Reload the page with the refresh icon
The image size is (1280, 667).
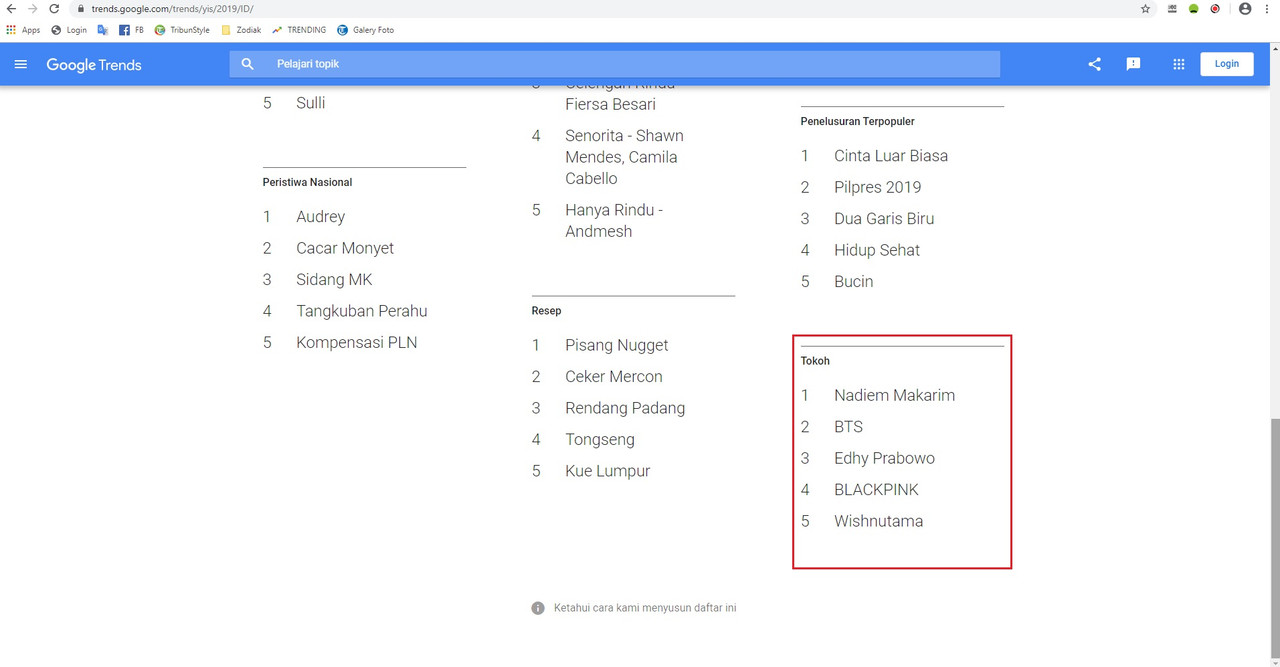coord(54,8)
